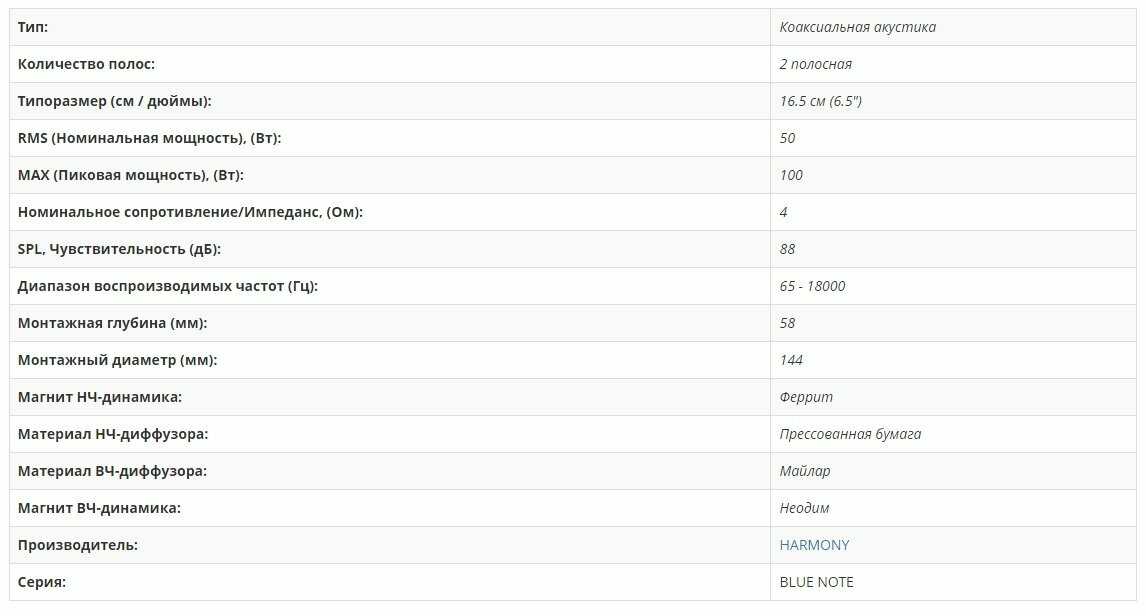Click the "Количество полос:" label
This screenshot has width=1146, height=616.
(86, 64)
